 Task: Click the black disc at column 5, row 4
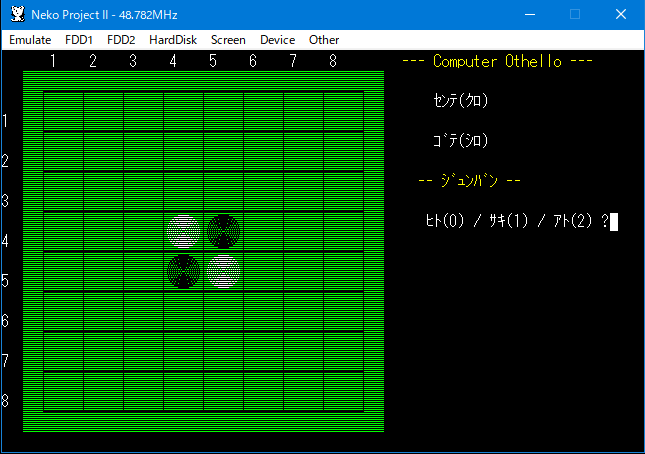point(223,231)
